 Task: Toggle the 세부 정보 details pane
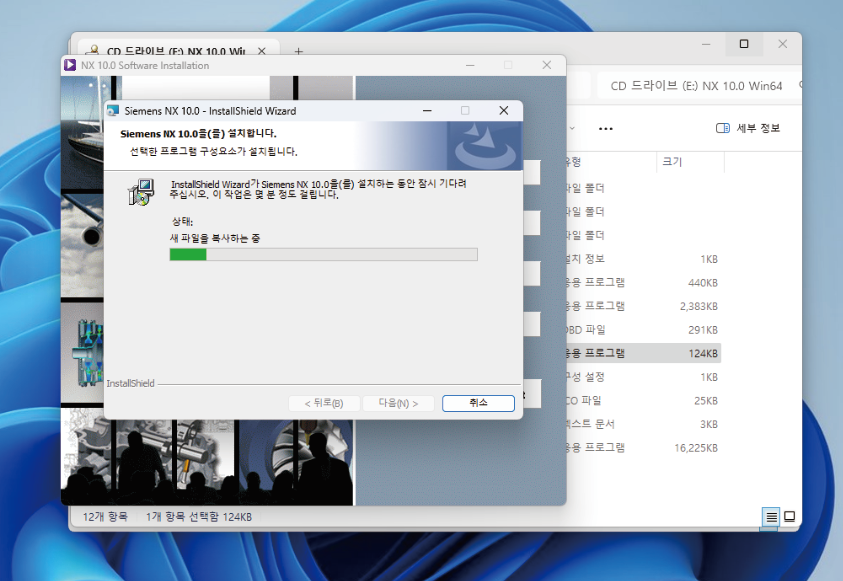[748, 128]
